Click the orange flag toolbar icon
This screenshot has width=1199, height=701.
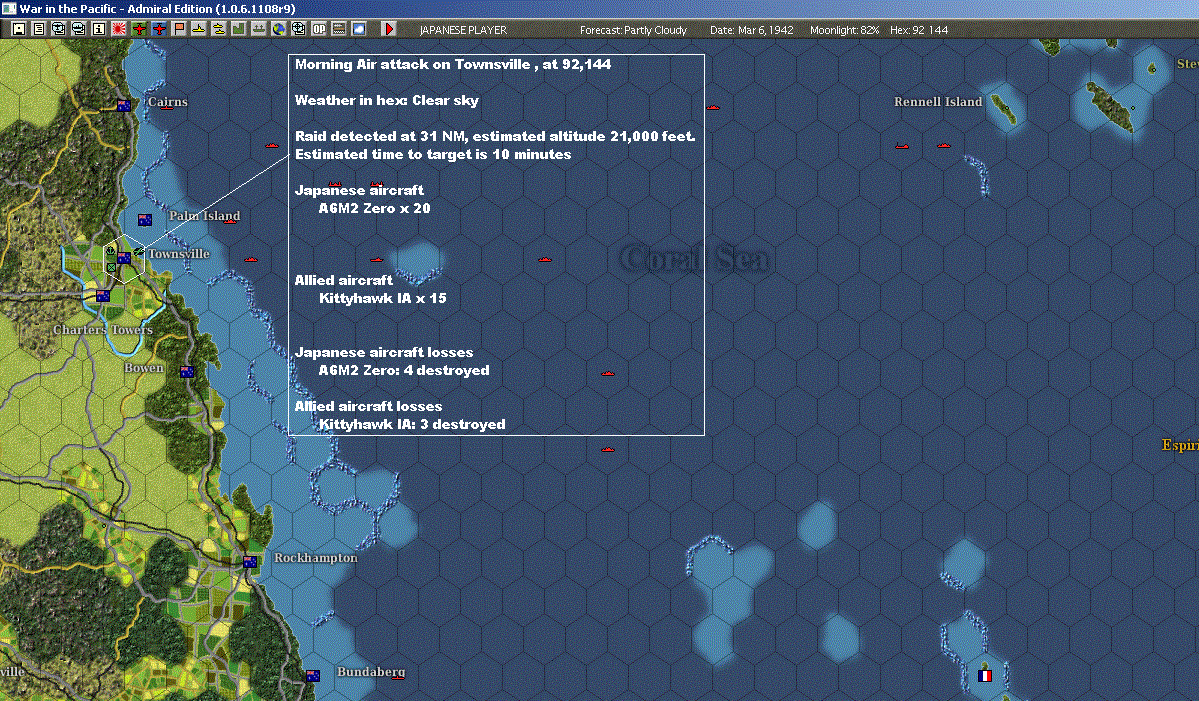[x=179, y=29]
